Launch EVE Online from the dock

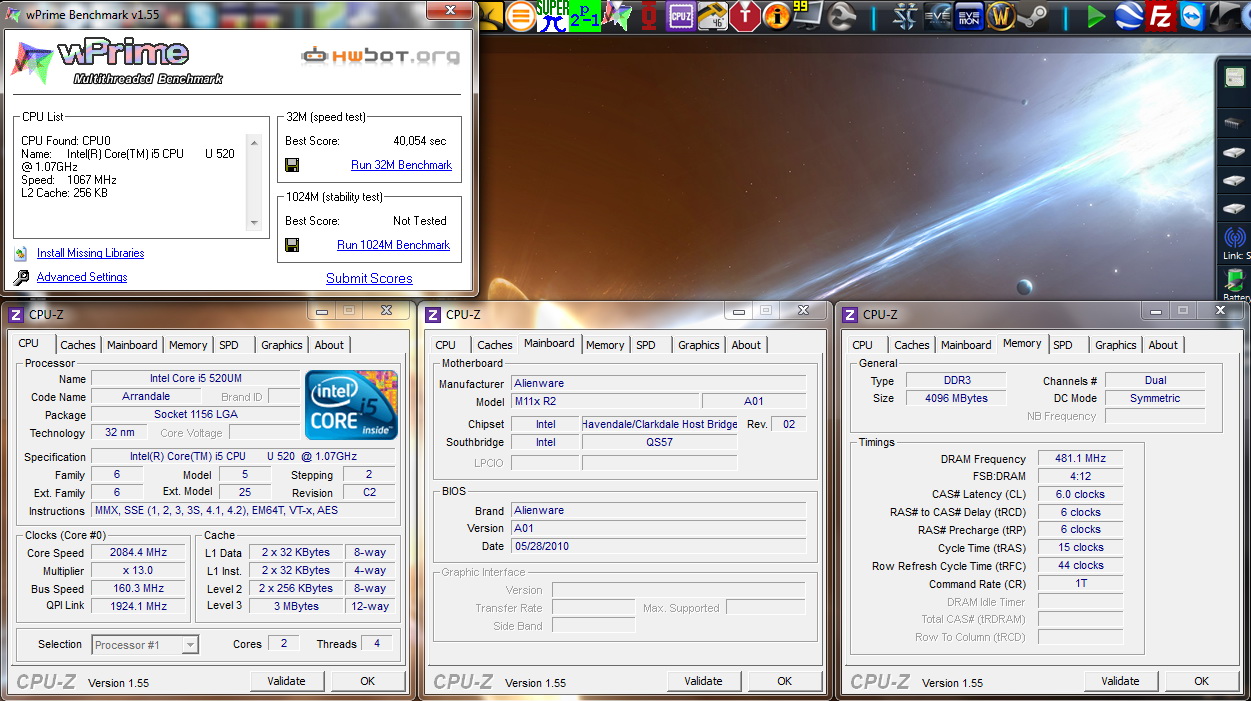point(937,17)
